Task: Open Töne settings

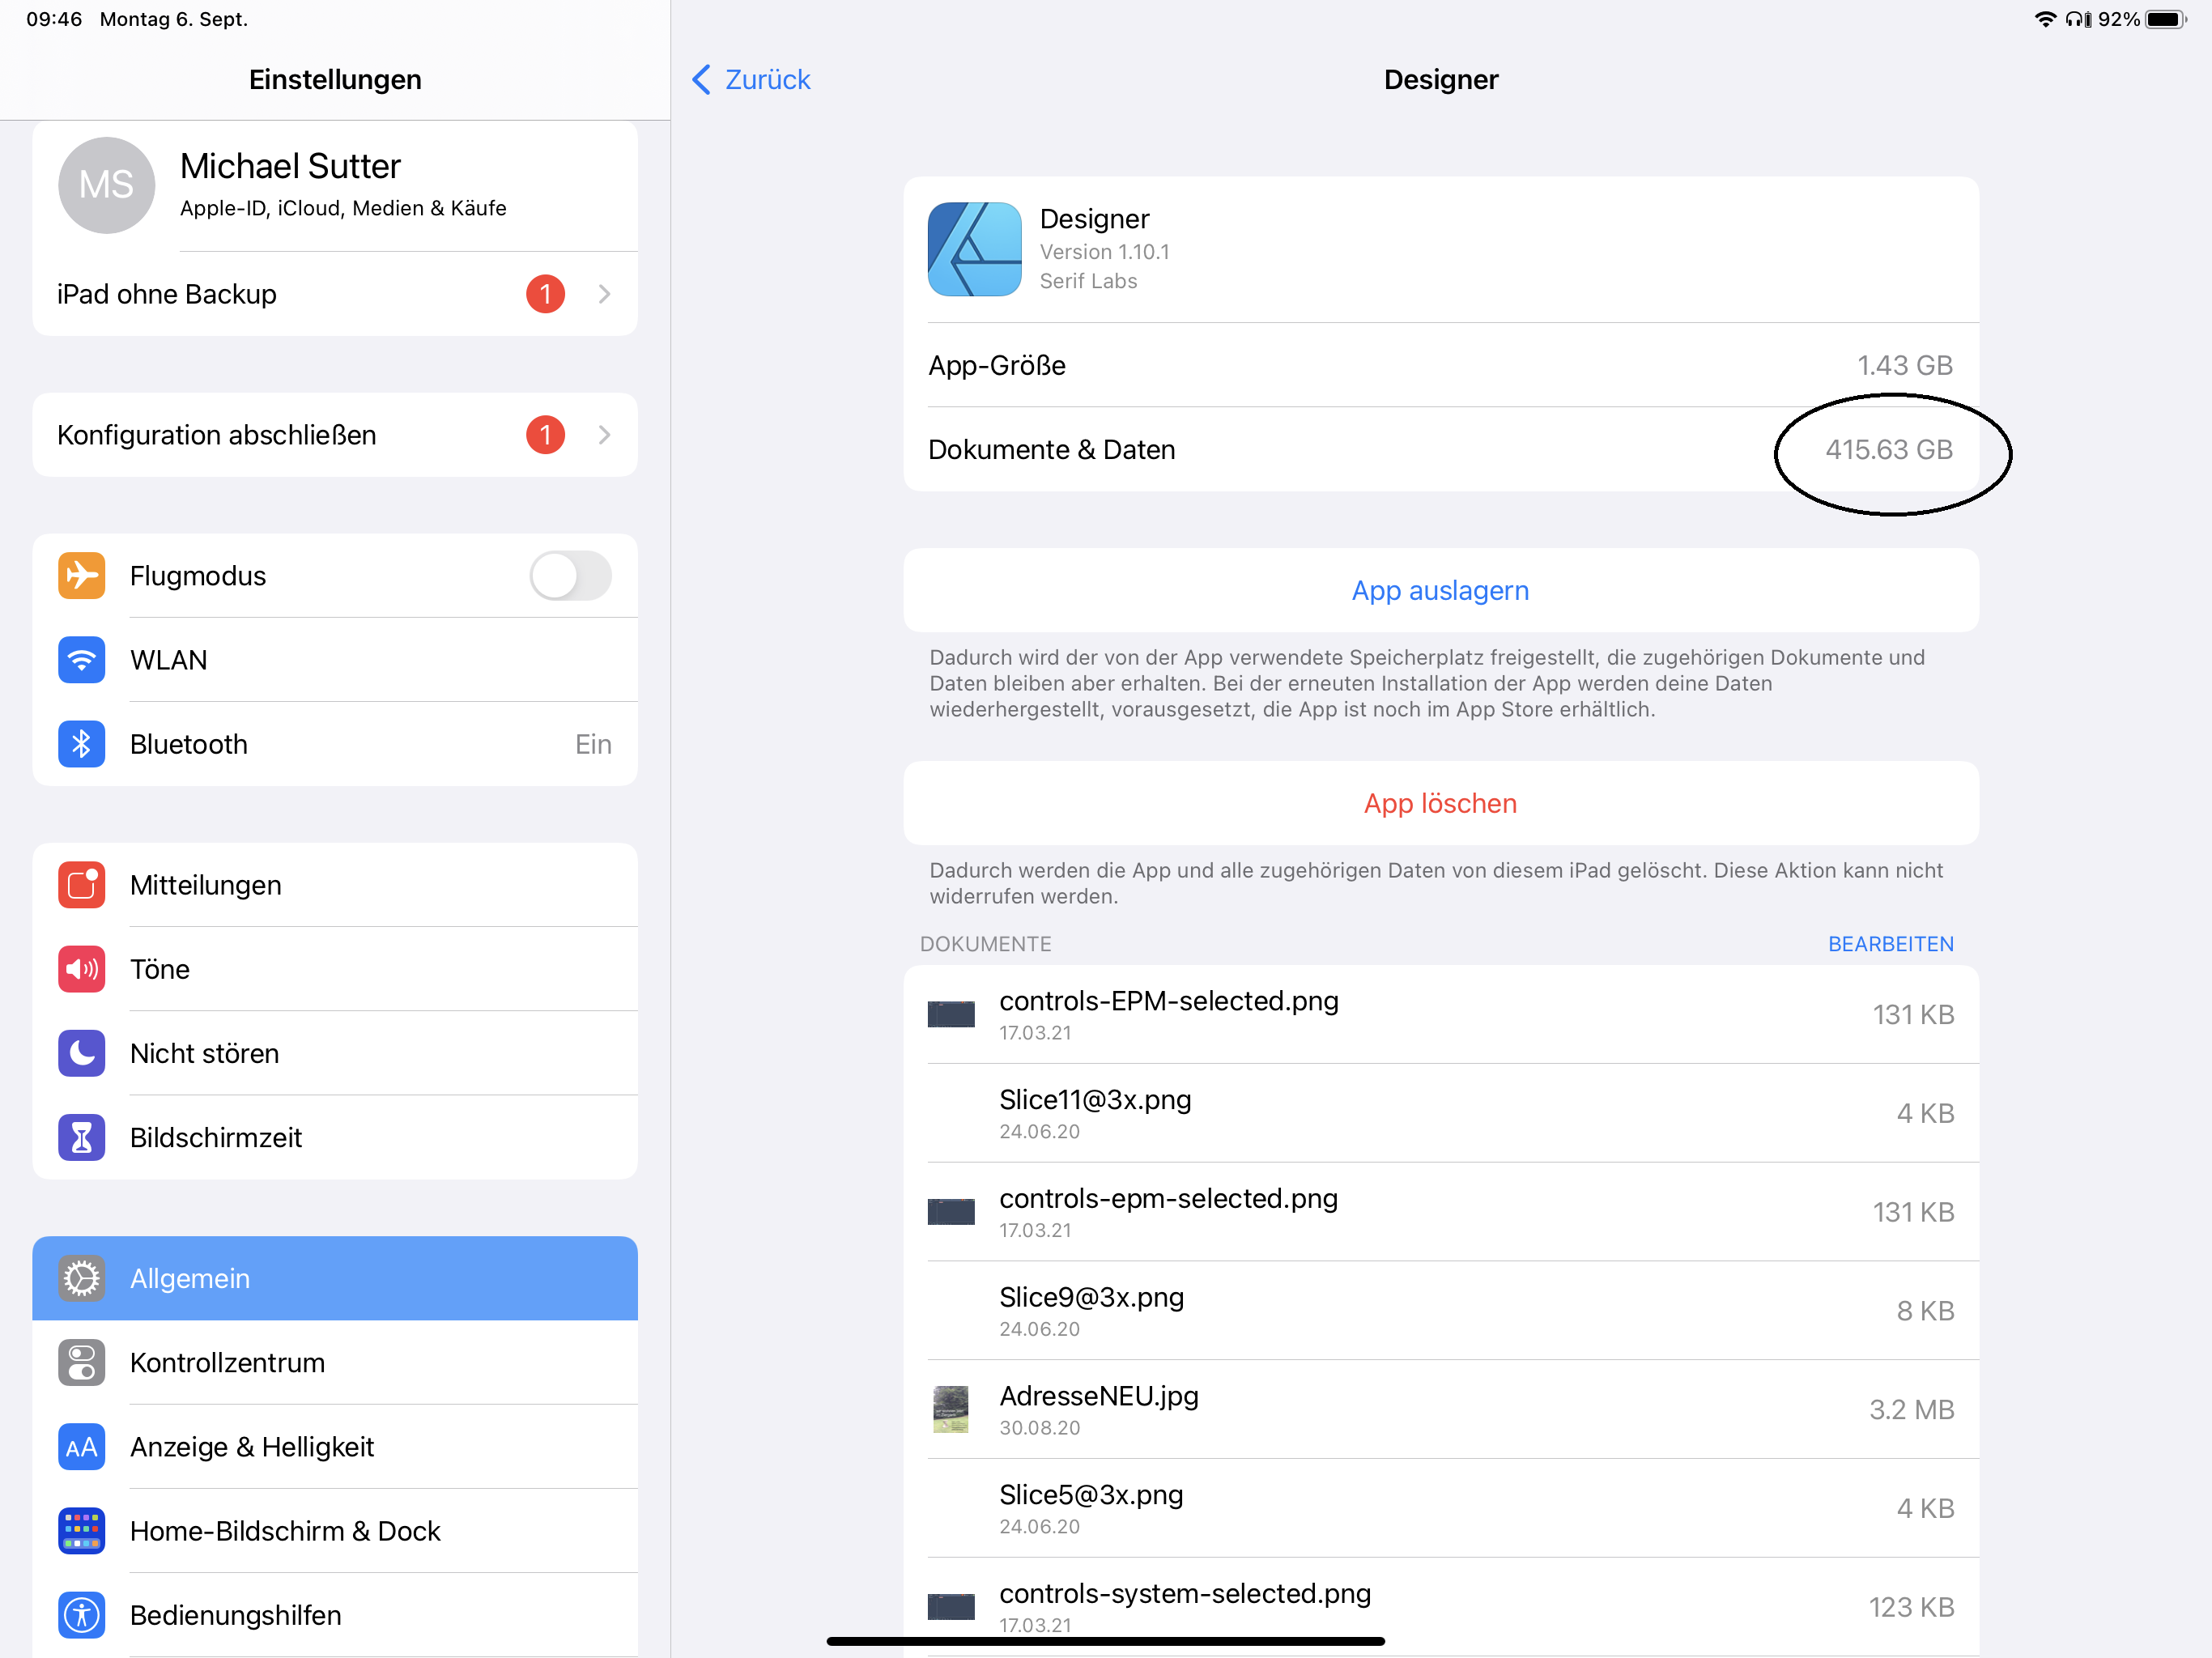Action: click(335, 969)
